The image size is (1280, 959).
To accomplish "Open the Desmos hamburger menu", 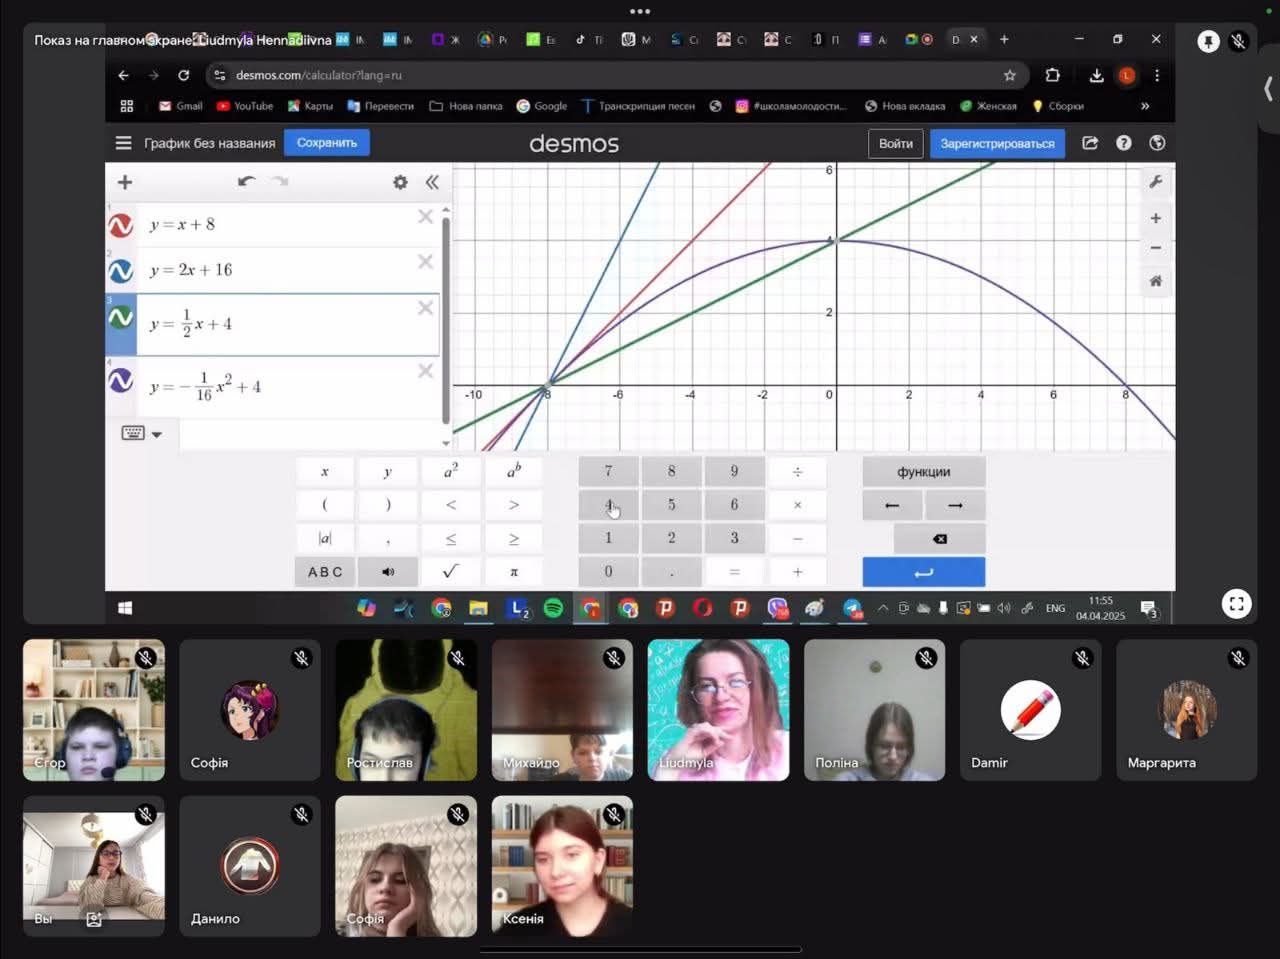I will tap(123, 143).
